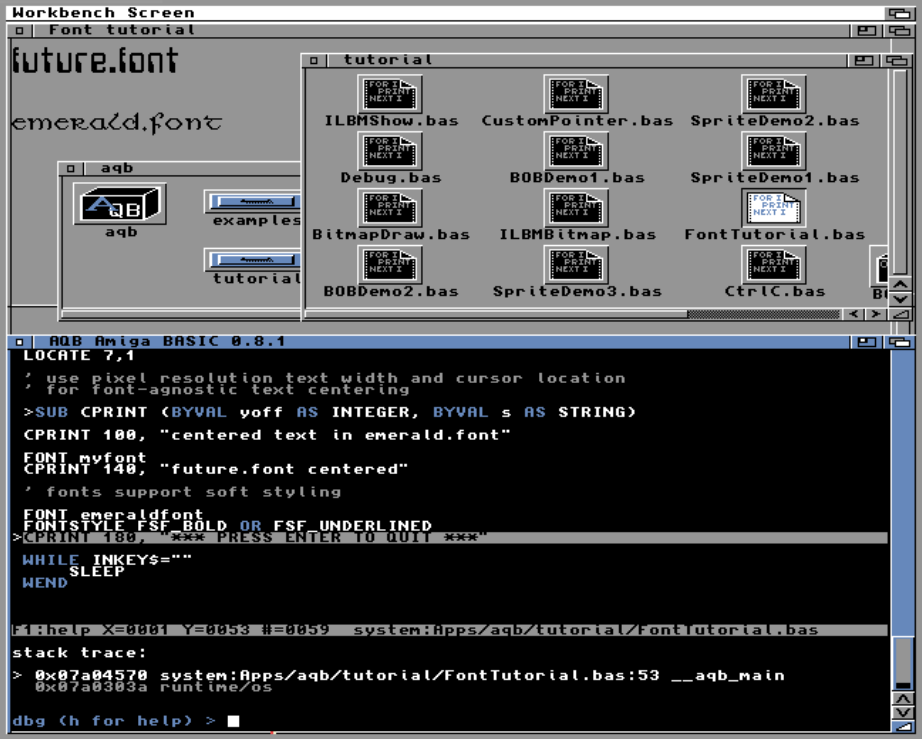
Task: Close the tutorial drawer window
Action: (314, 60)
